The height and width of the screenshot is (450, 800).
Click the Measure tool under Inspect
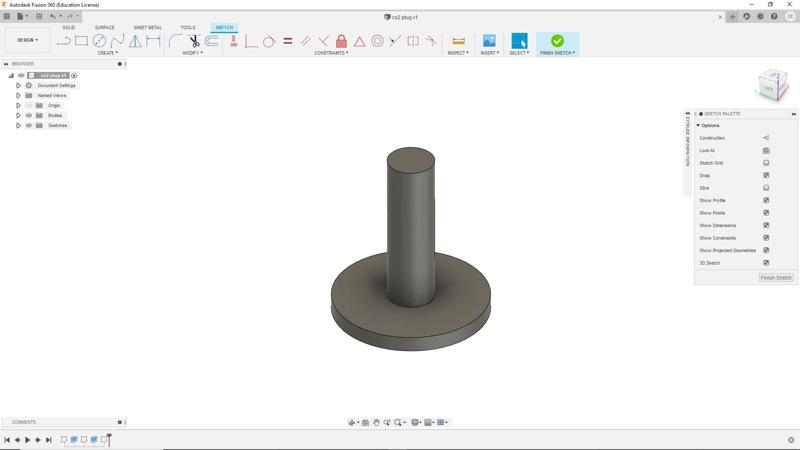click(458, 41)
